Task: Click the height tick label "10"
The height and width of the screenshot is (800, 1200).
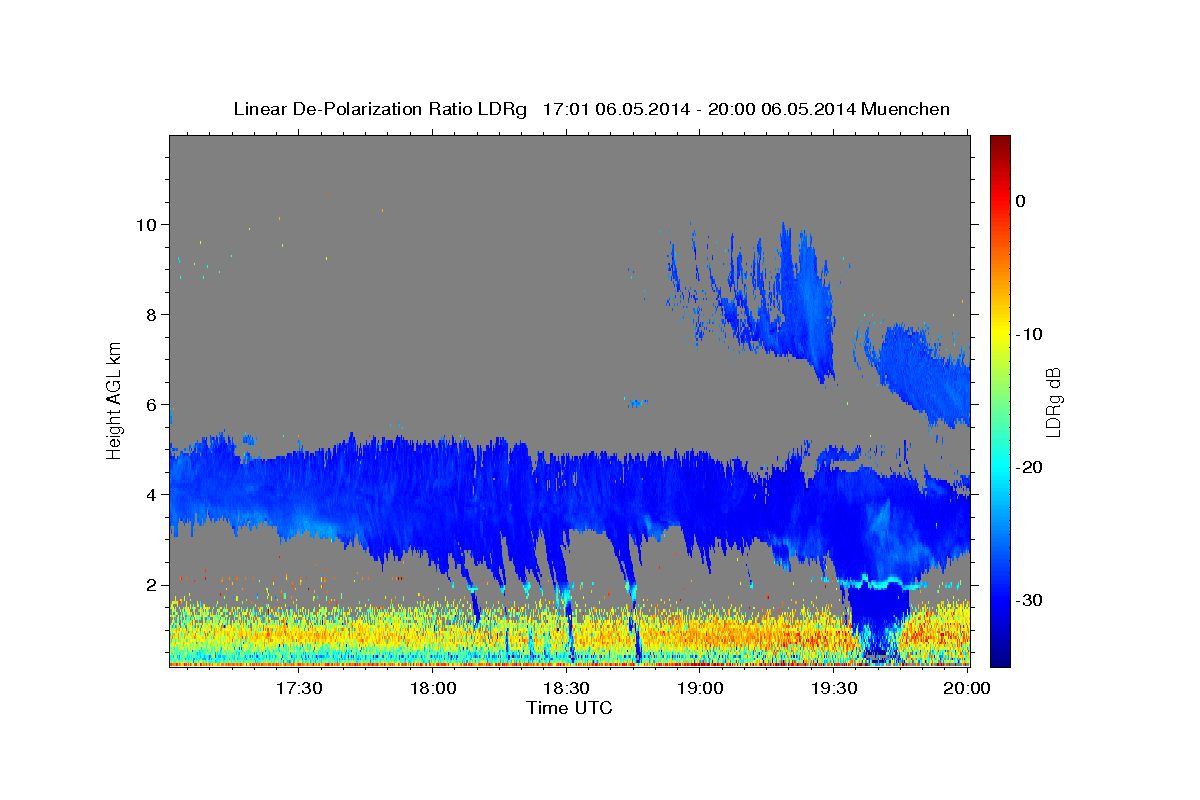Action: tap(146, 224)
